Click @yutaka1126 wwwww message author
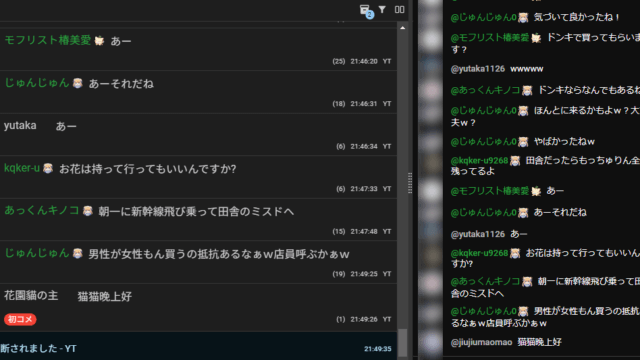 tap(478, 69)
